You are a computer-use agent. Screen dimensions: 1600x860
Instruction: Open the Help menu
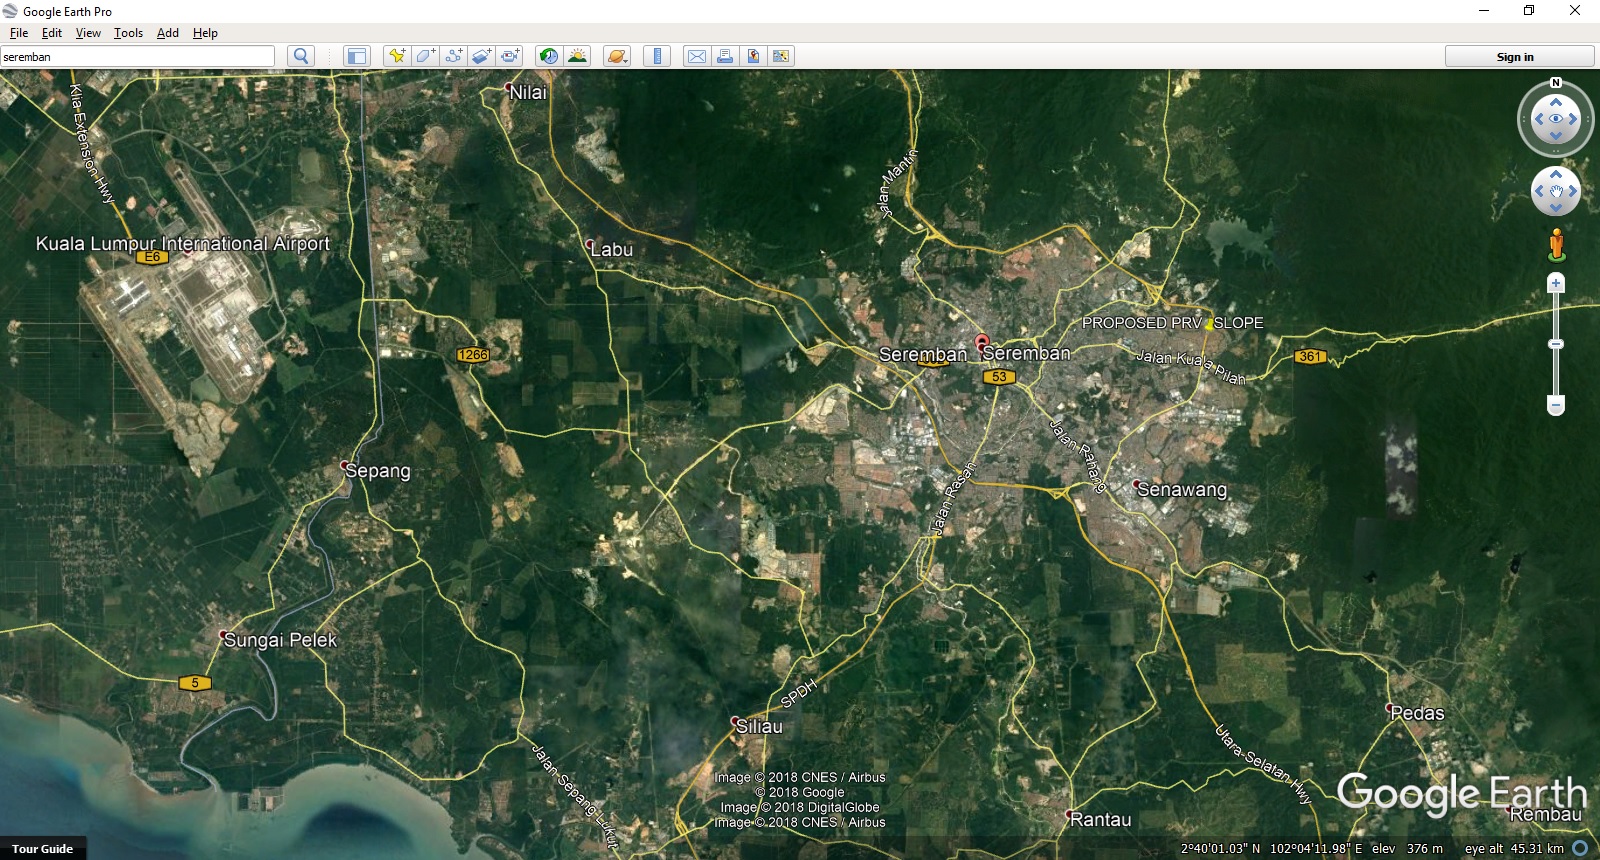tap(205, 33)
